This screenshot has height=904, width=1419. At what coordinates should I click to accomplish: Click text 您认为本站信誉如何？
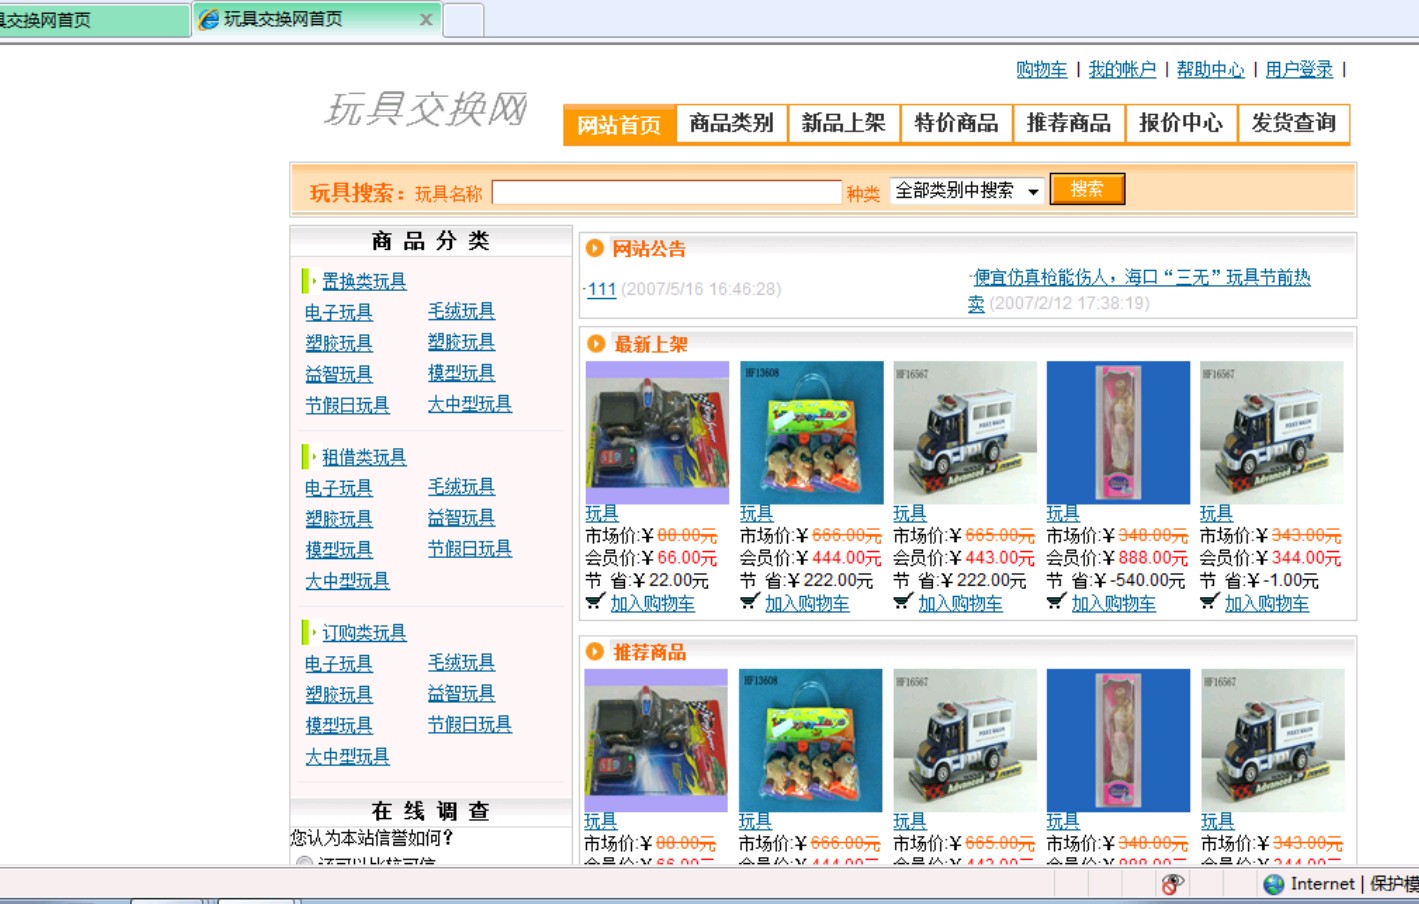tap(372, 838)
